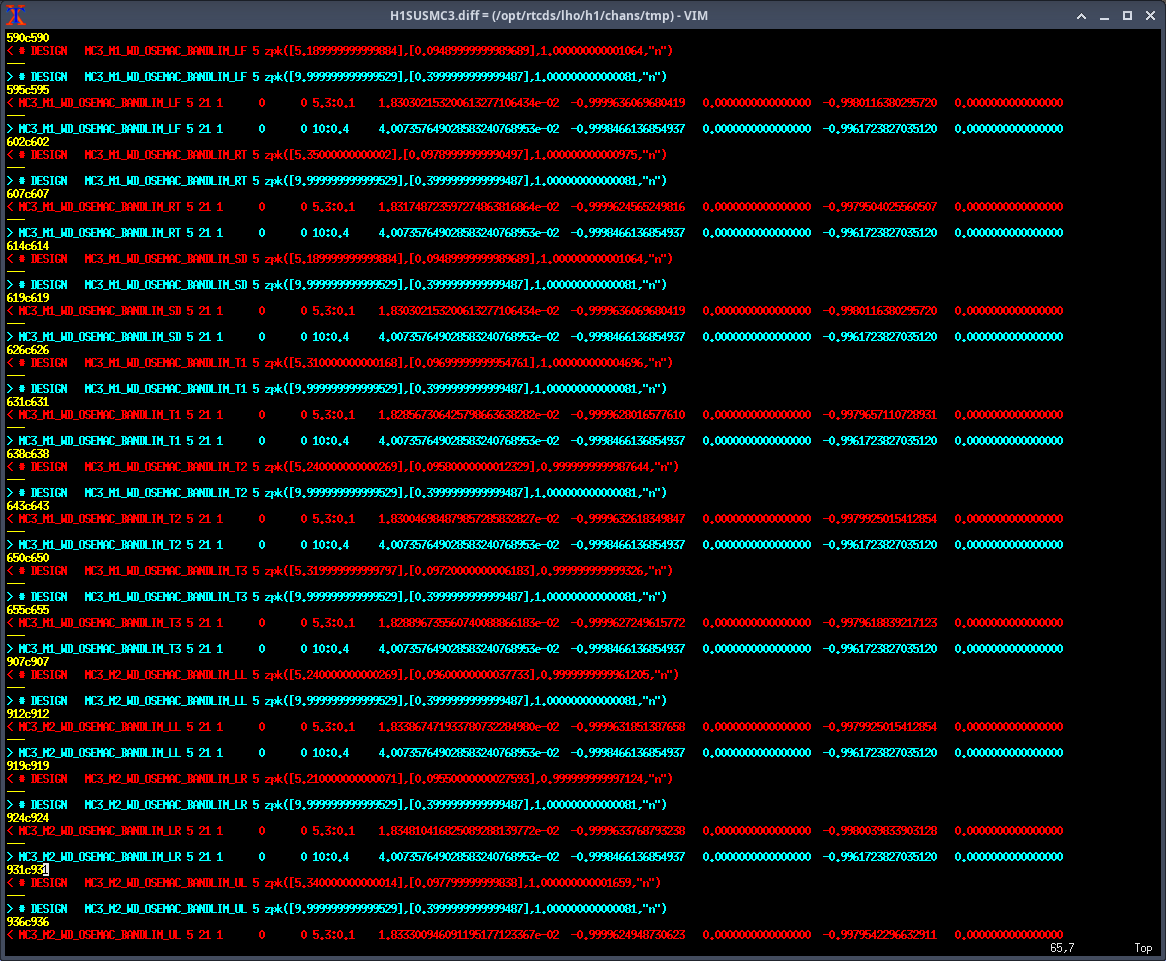Click the Top scroll position indicator
1166x961 pixels.
click(x=1142, y=948)
